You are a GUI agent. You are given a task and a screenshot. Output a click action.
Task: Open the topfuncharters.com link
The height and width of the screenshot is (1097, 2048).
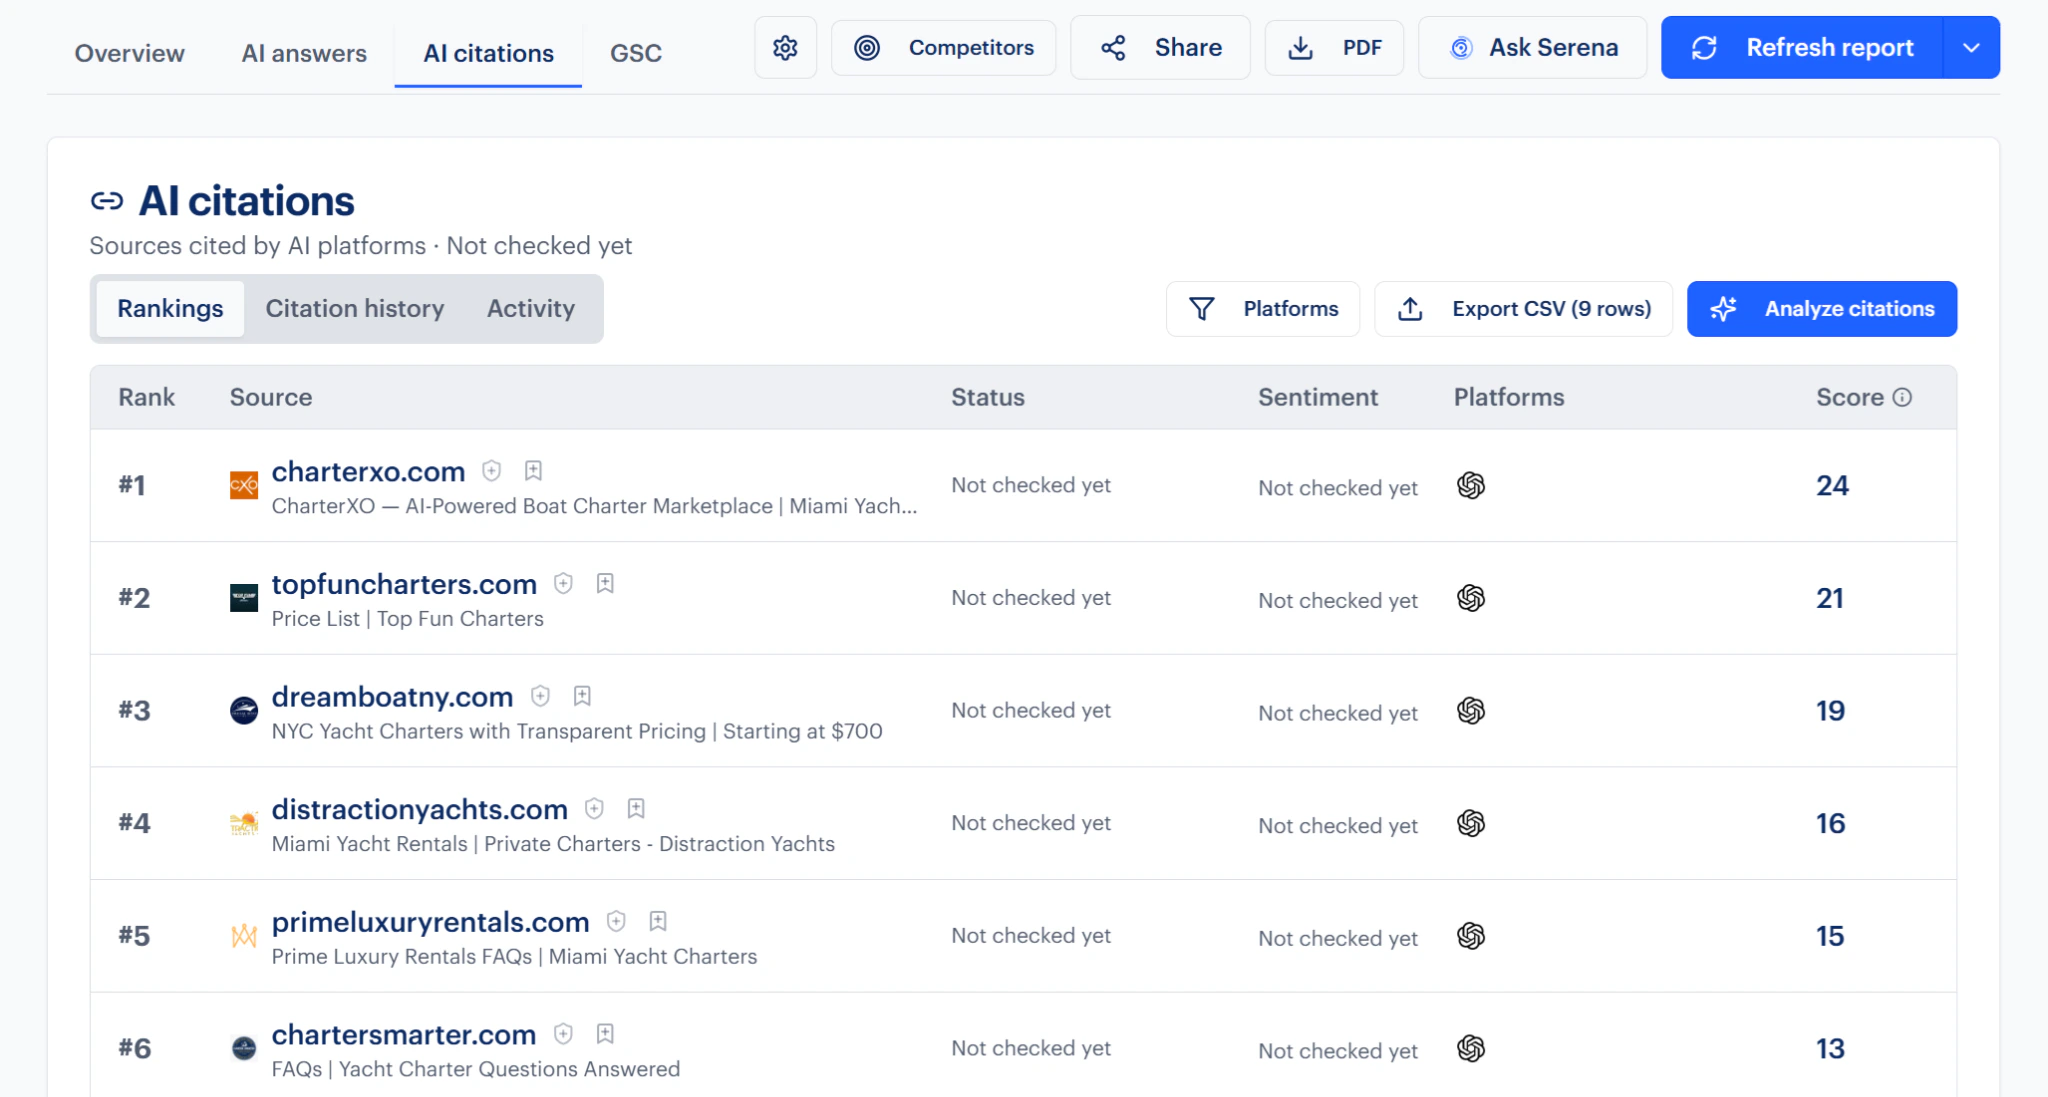point(404,584)
